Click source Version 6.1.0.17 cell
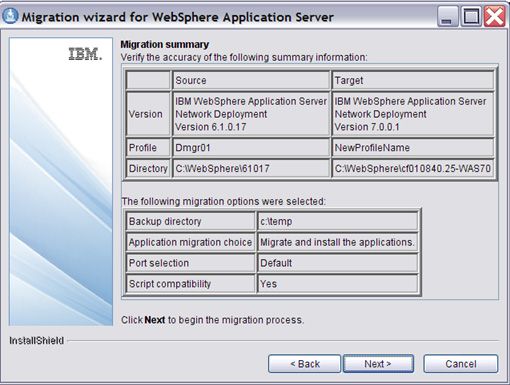 (x=251, y=114)
